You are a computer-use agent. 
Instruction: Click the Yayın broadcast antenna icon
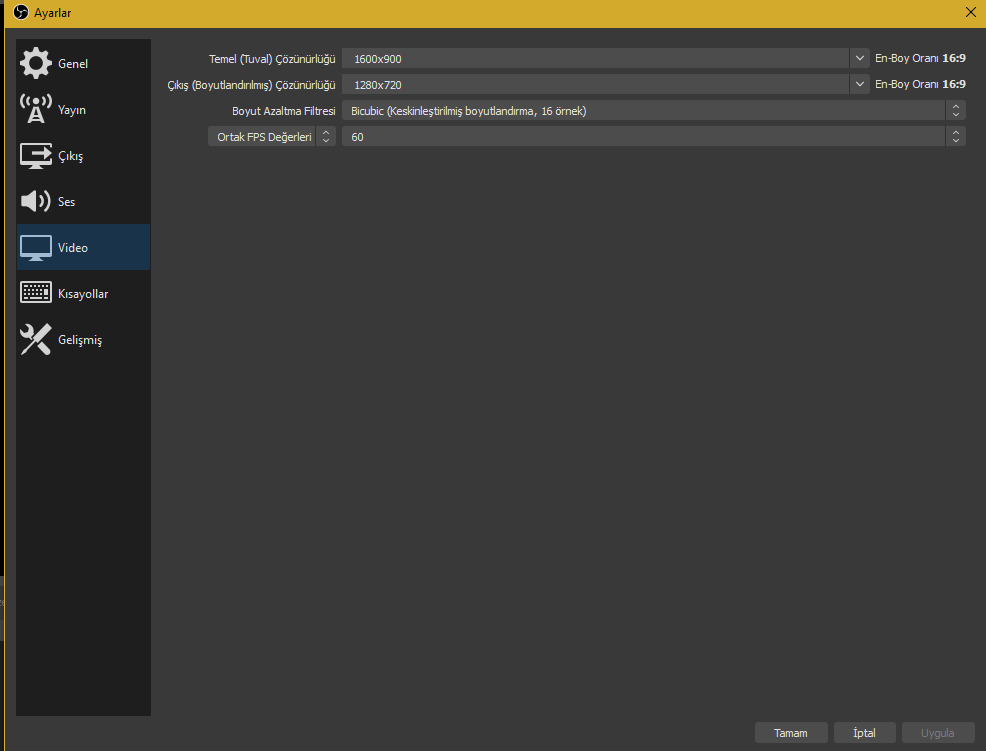pos(36,109)
